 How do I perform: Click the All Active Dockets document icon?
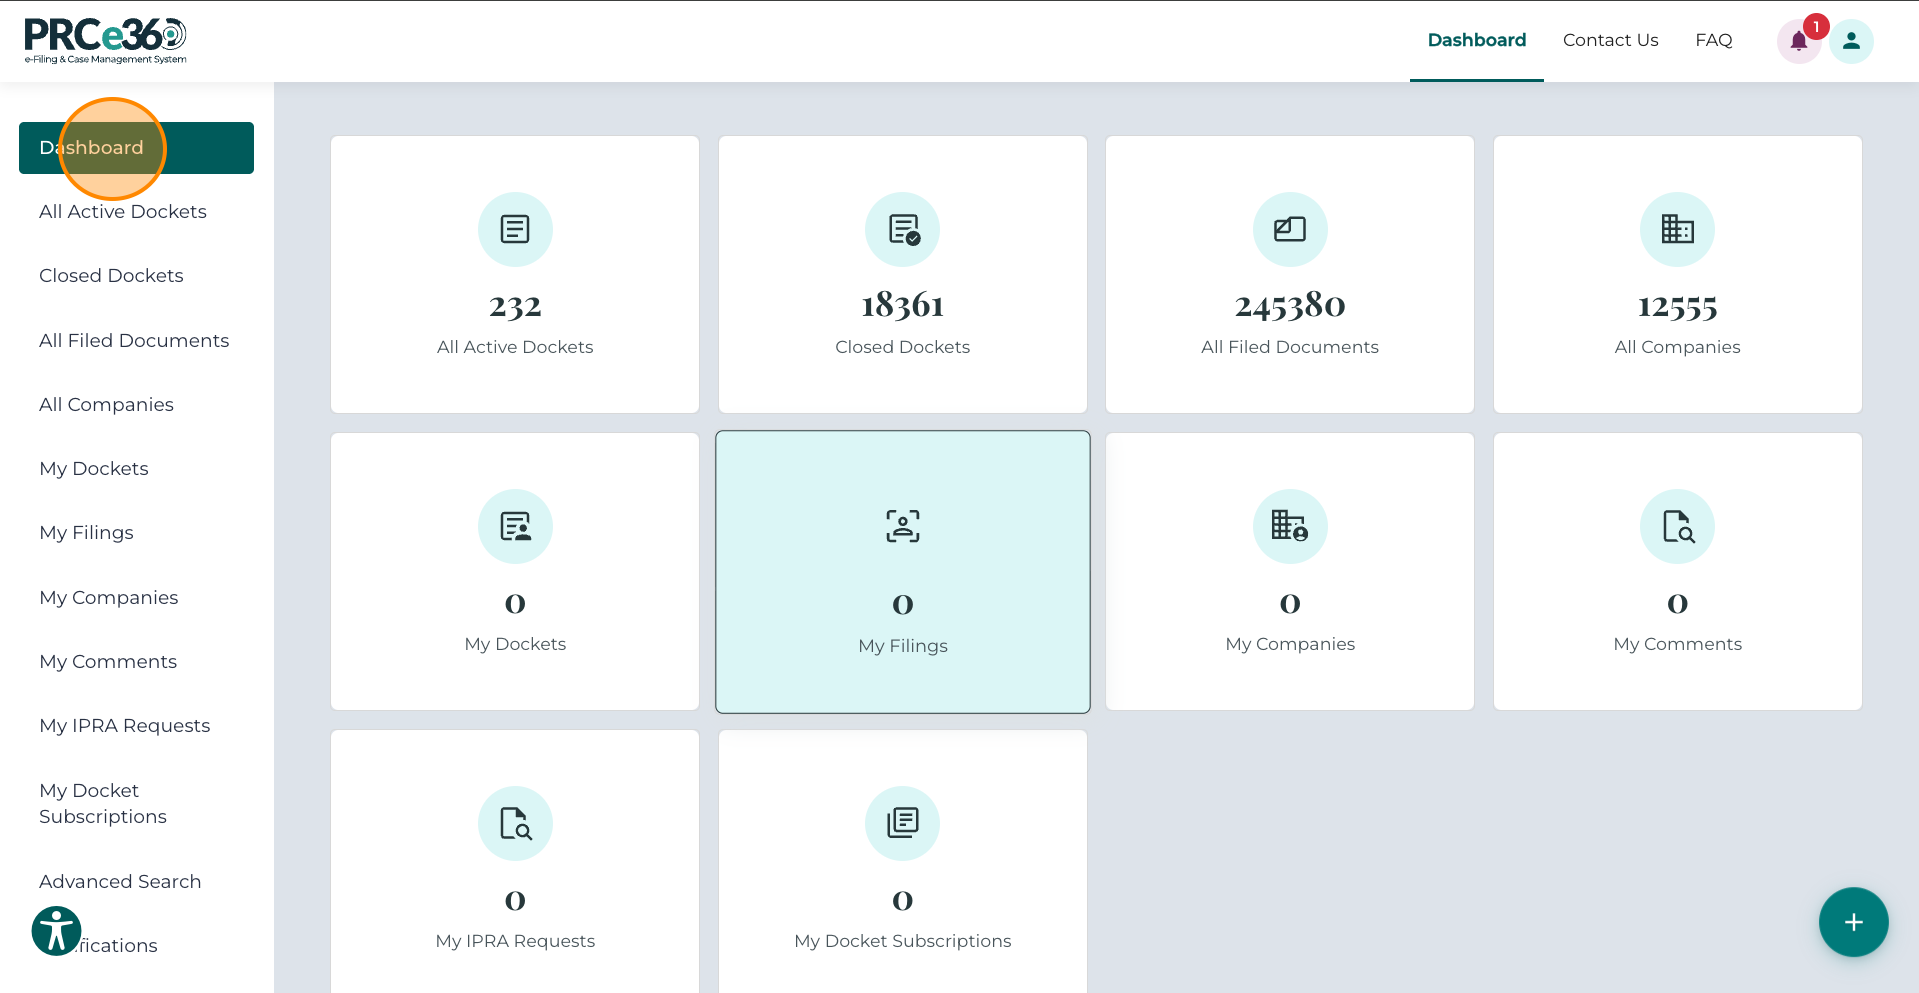tap(514, 228)
